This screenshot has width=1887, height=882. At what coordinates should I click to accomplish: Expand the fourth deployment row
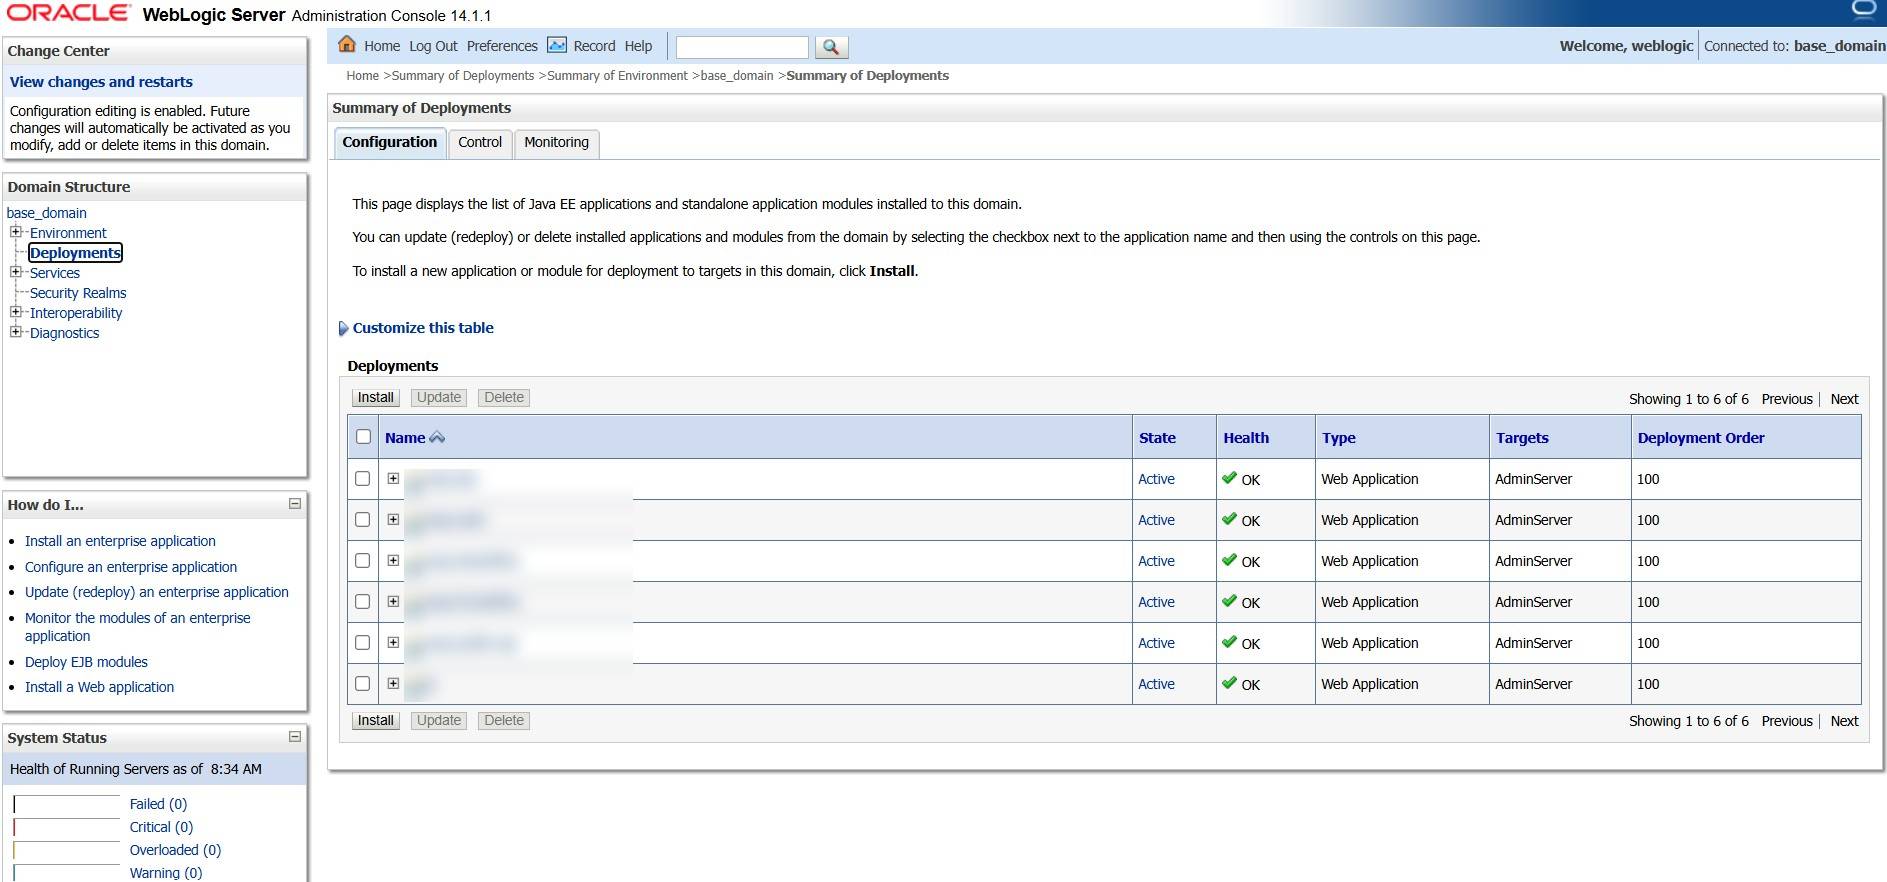[393, 602]
